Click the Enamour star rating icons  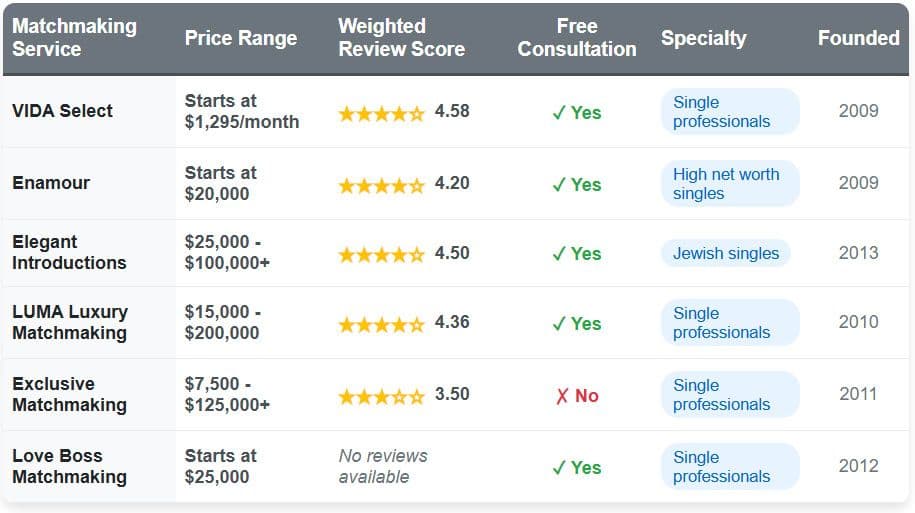[x=382, y=185]
